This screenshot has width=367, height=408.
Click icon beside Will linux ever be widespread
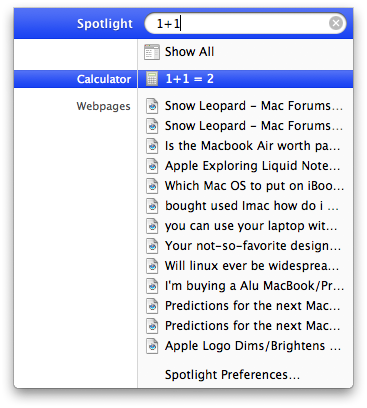(x=152, y=266)
